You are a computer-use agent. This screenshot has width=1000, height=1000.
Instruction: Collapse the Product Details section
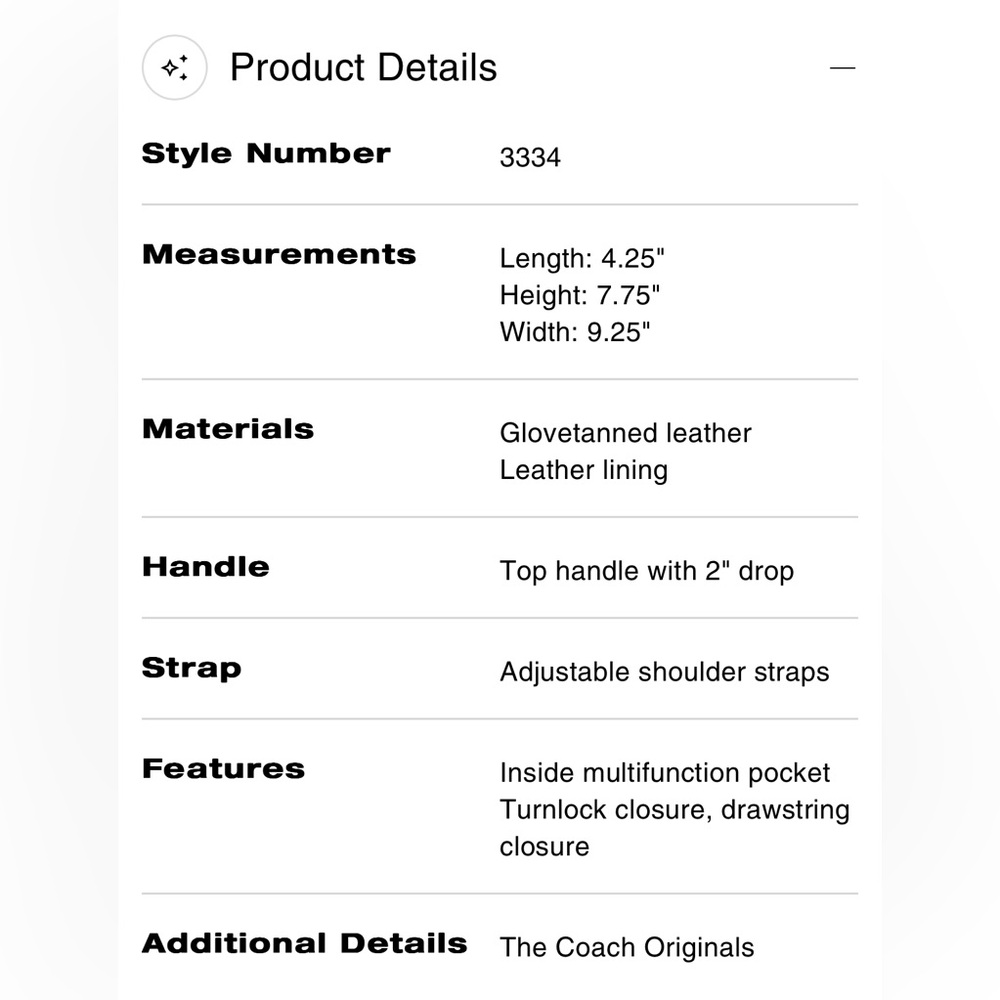tap(843, 68)
